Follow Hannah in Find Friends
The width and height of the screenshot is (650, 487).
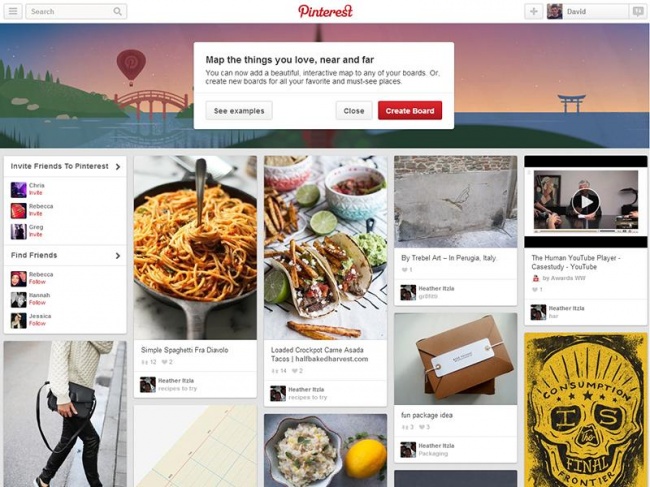click(x=37, y=303)
